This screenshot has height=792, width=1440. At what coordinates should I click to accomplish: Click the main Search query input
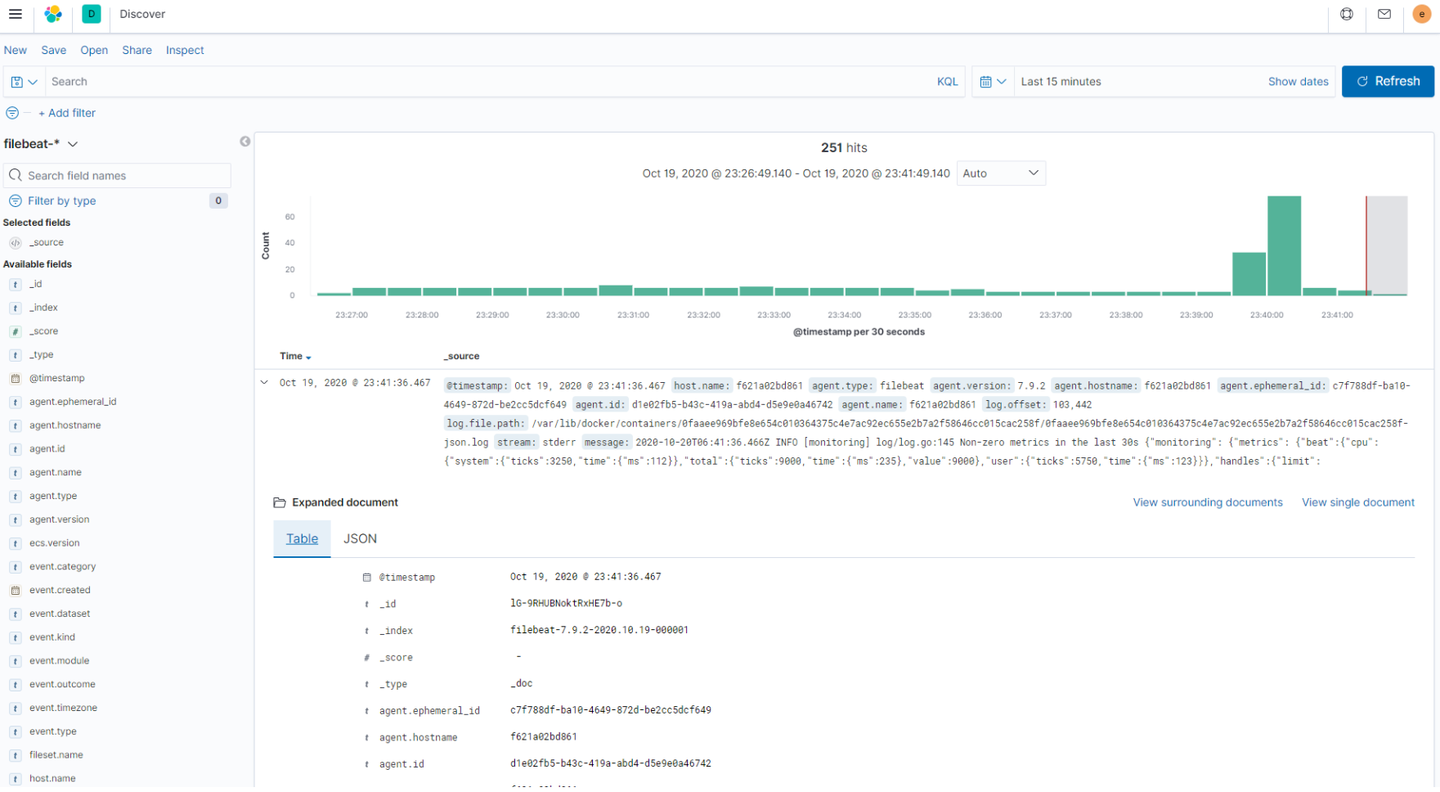[x=488, y=82]
